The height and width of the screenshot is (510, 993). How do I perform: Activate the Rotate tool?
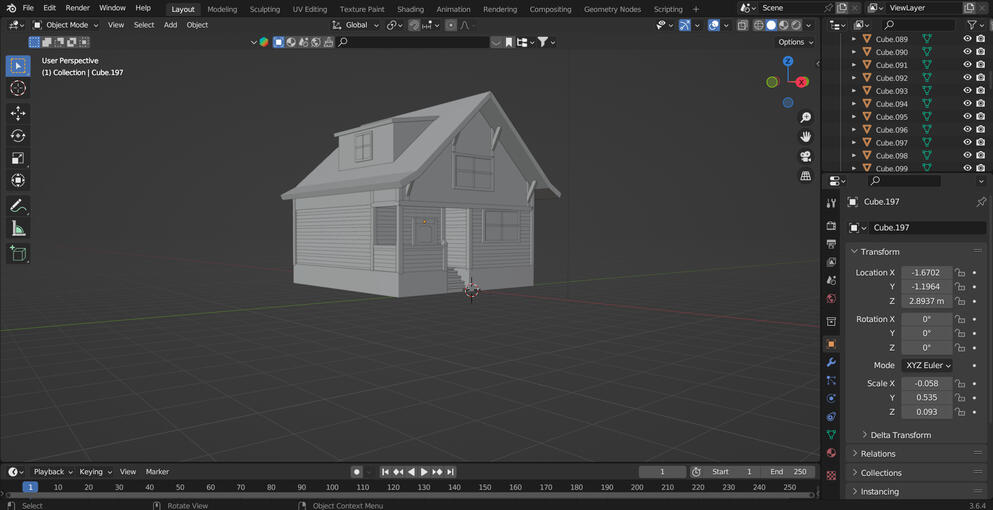click(18, 136)
